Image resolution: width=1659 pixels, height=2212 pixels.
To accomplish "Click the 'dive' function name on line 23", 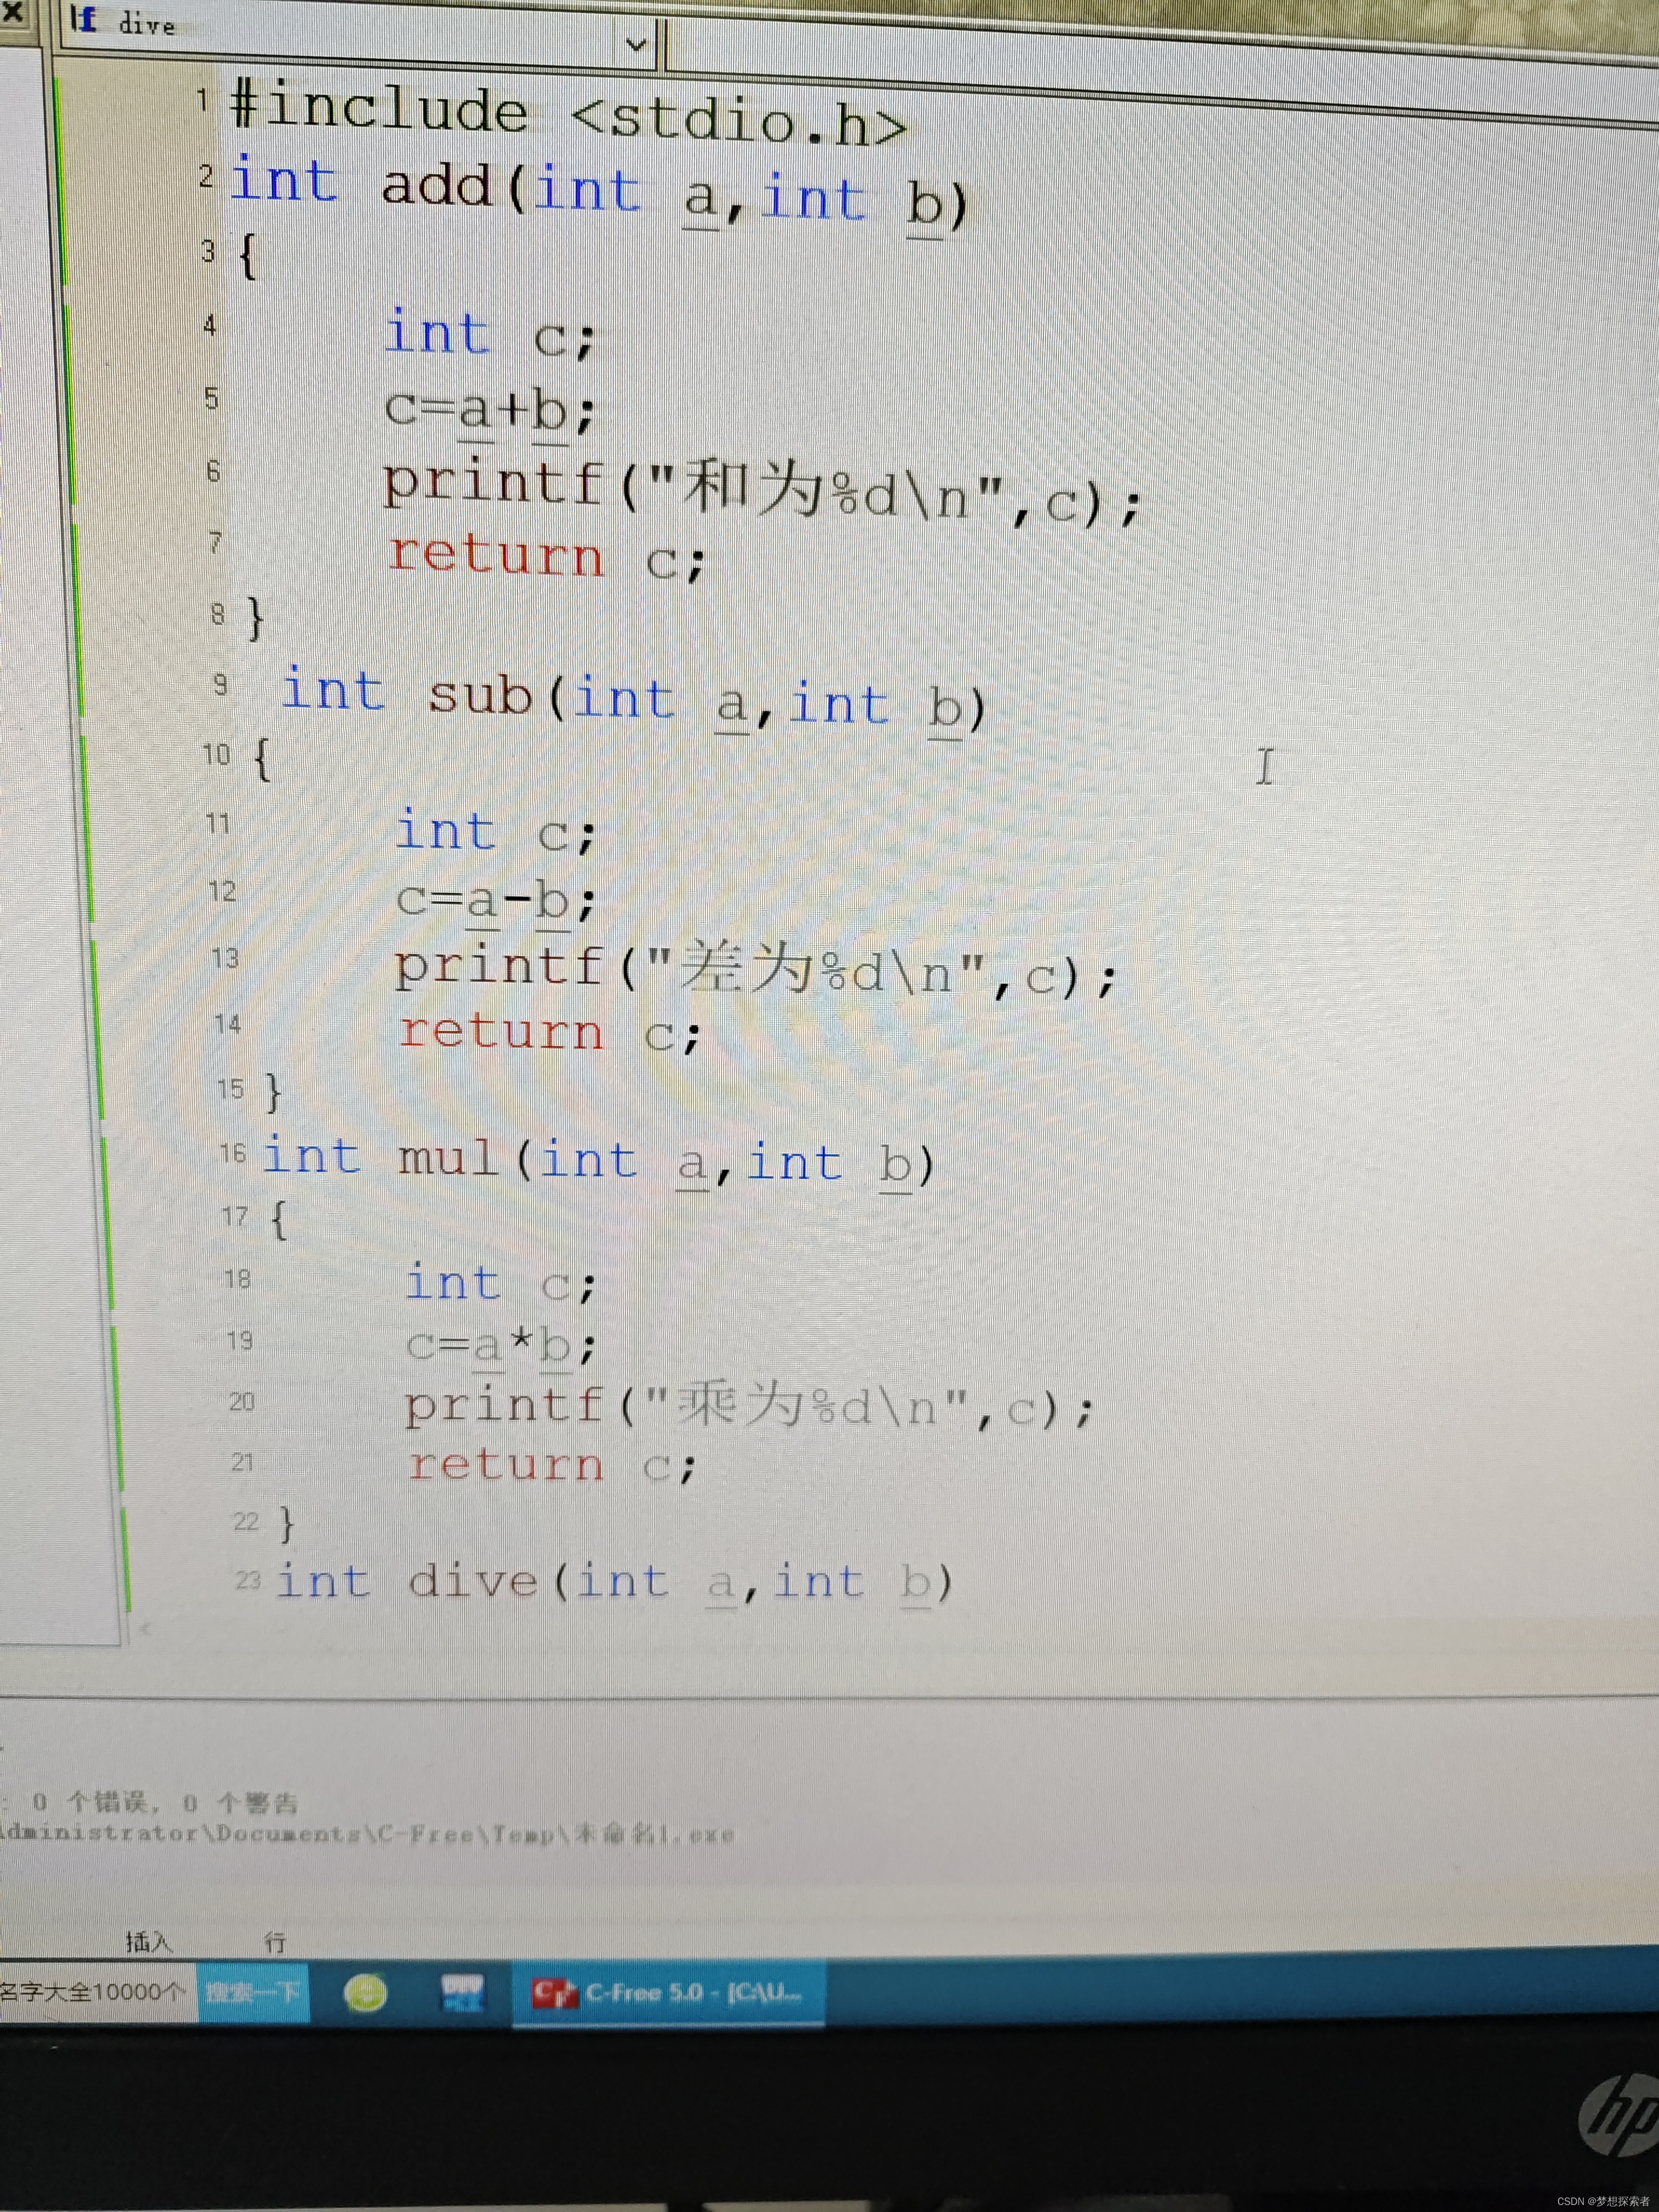I will [x=473, y=1581].
